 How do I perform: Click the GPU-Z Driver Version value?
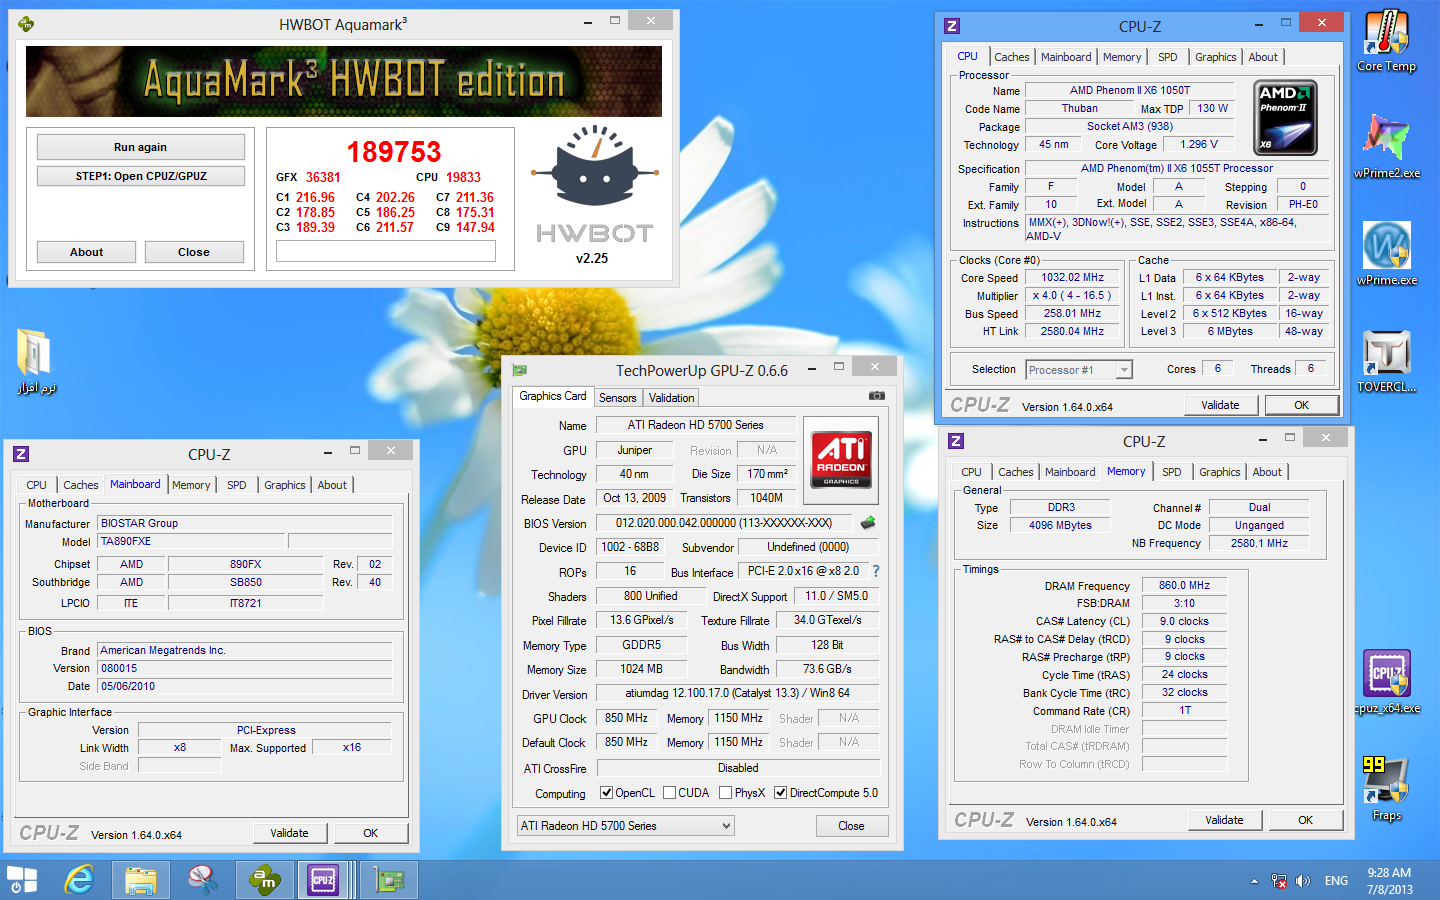[x=737, y=693]
